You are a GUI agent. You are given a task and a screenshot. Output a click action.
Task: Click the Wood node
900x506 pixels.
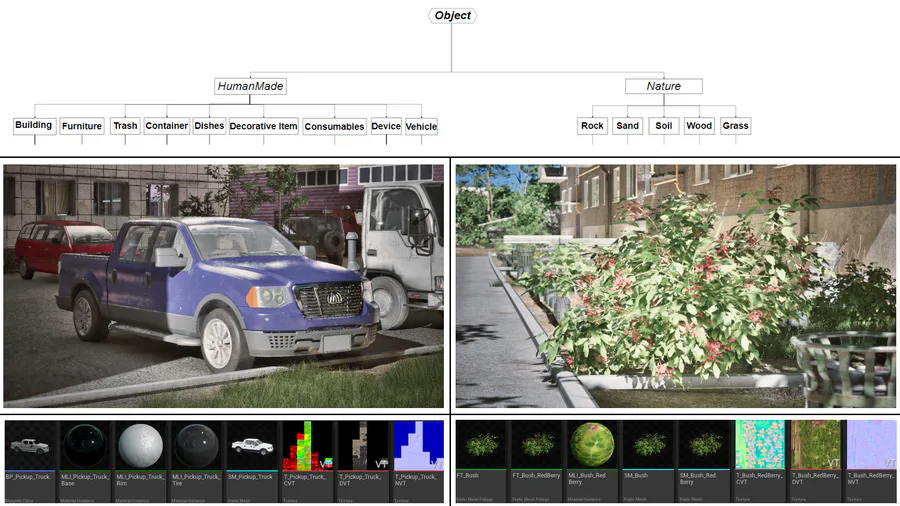point(699,126)
